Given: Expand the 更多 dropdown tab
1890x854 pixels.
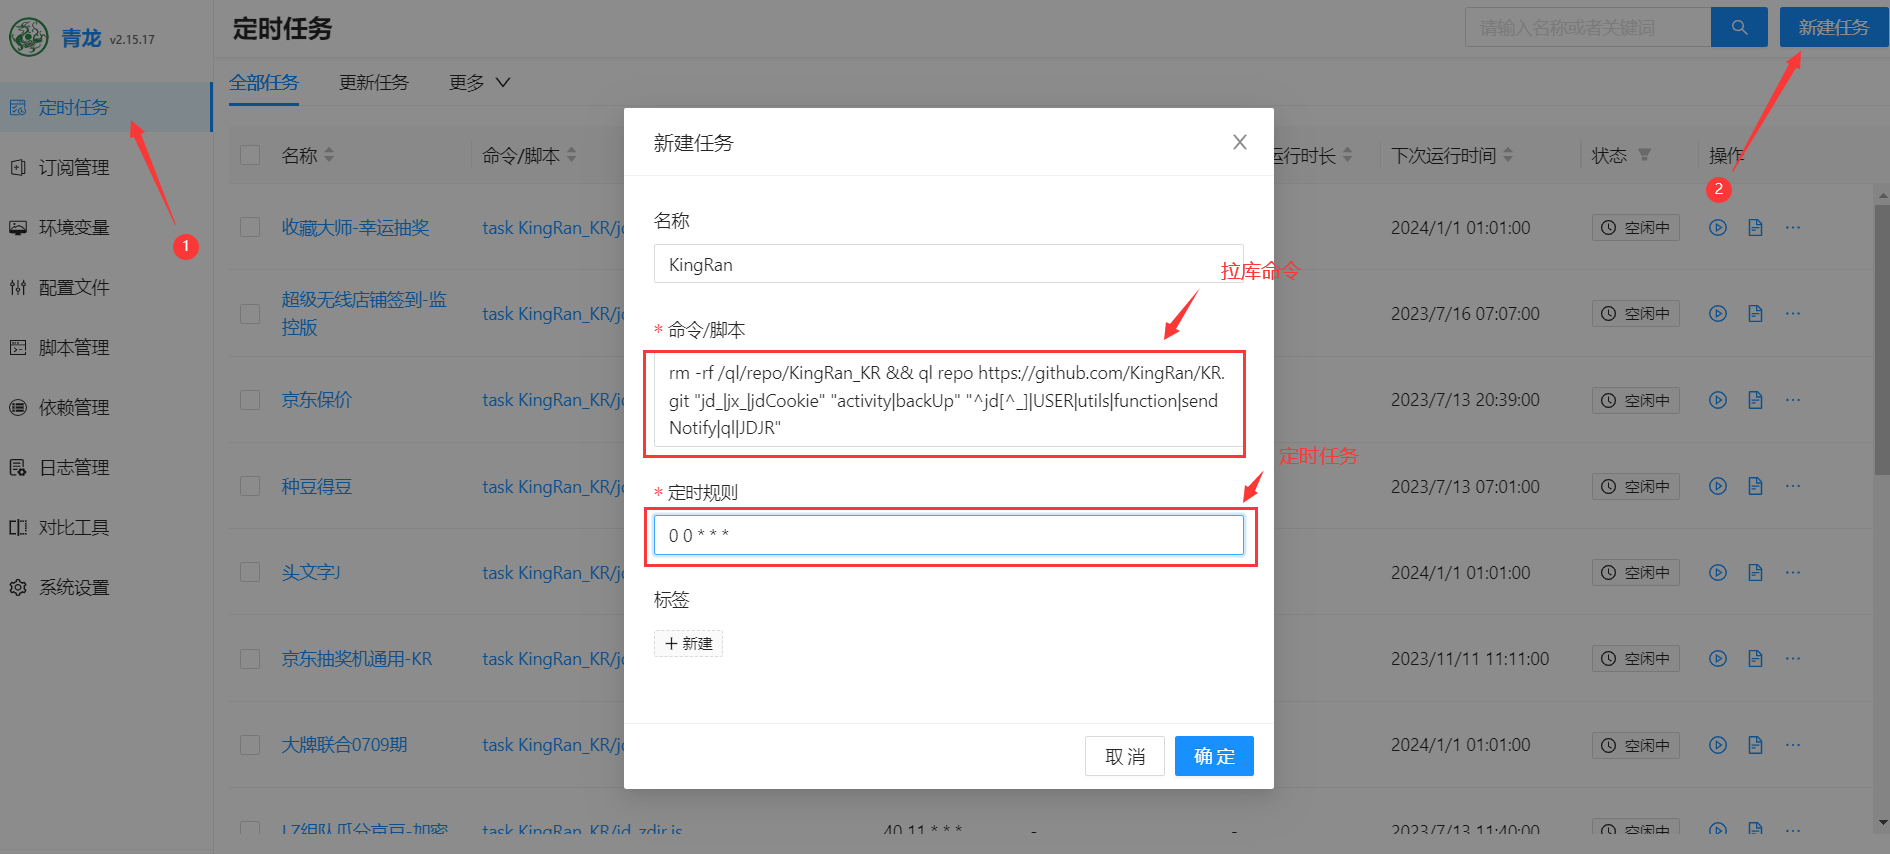Looking at the screenshot, I should [480, 83].
